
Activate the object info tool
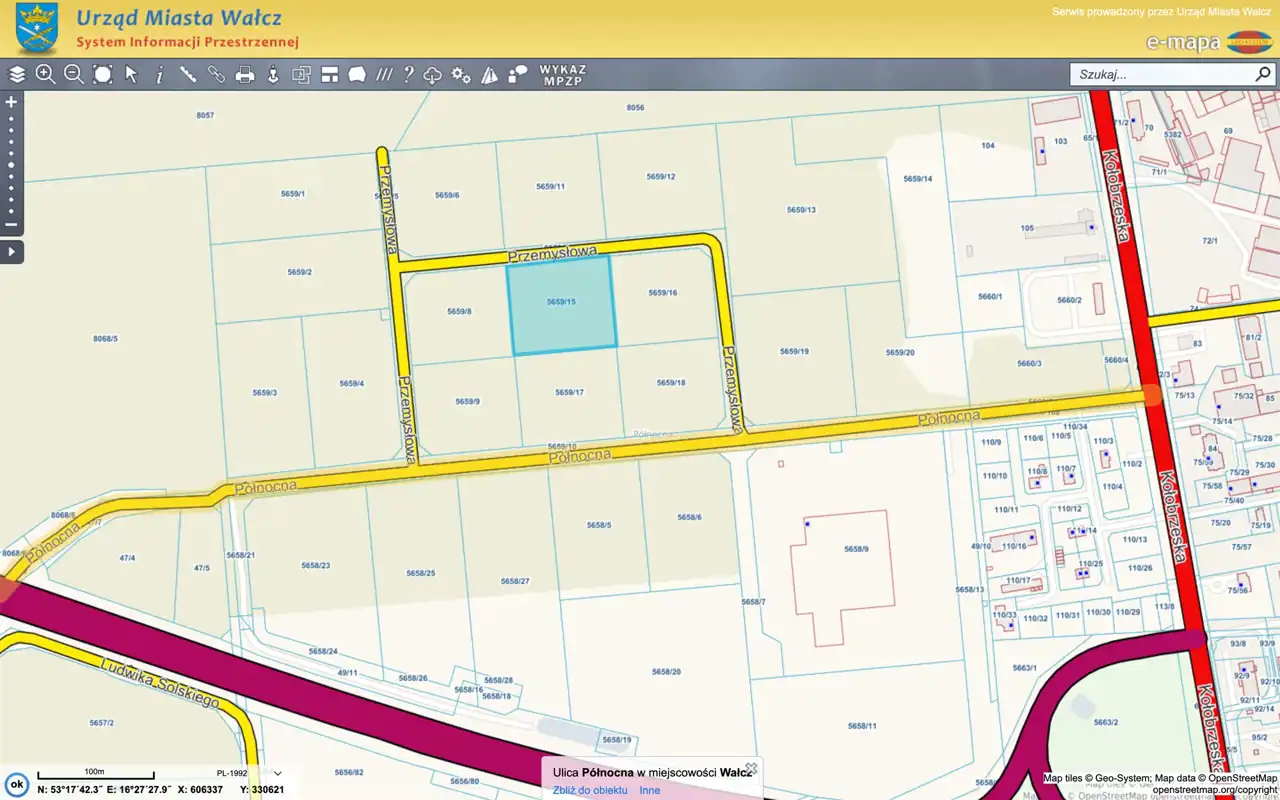click(x=159, y=74)
